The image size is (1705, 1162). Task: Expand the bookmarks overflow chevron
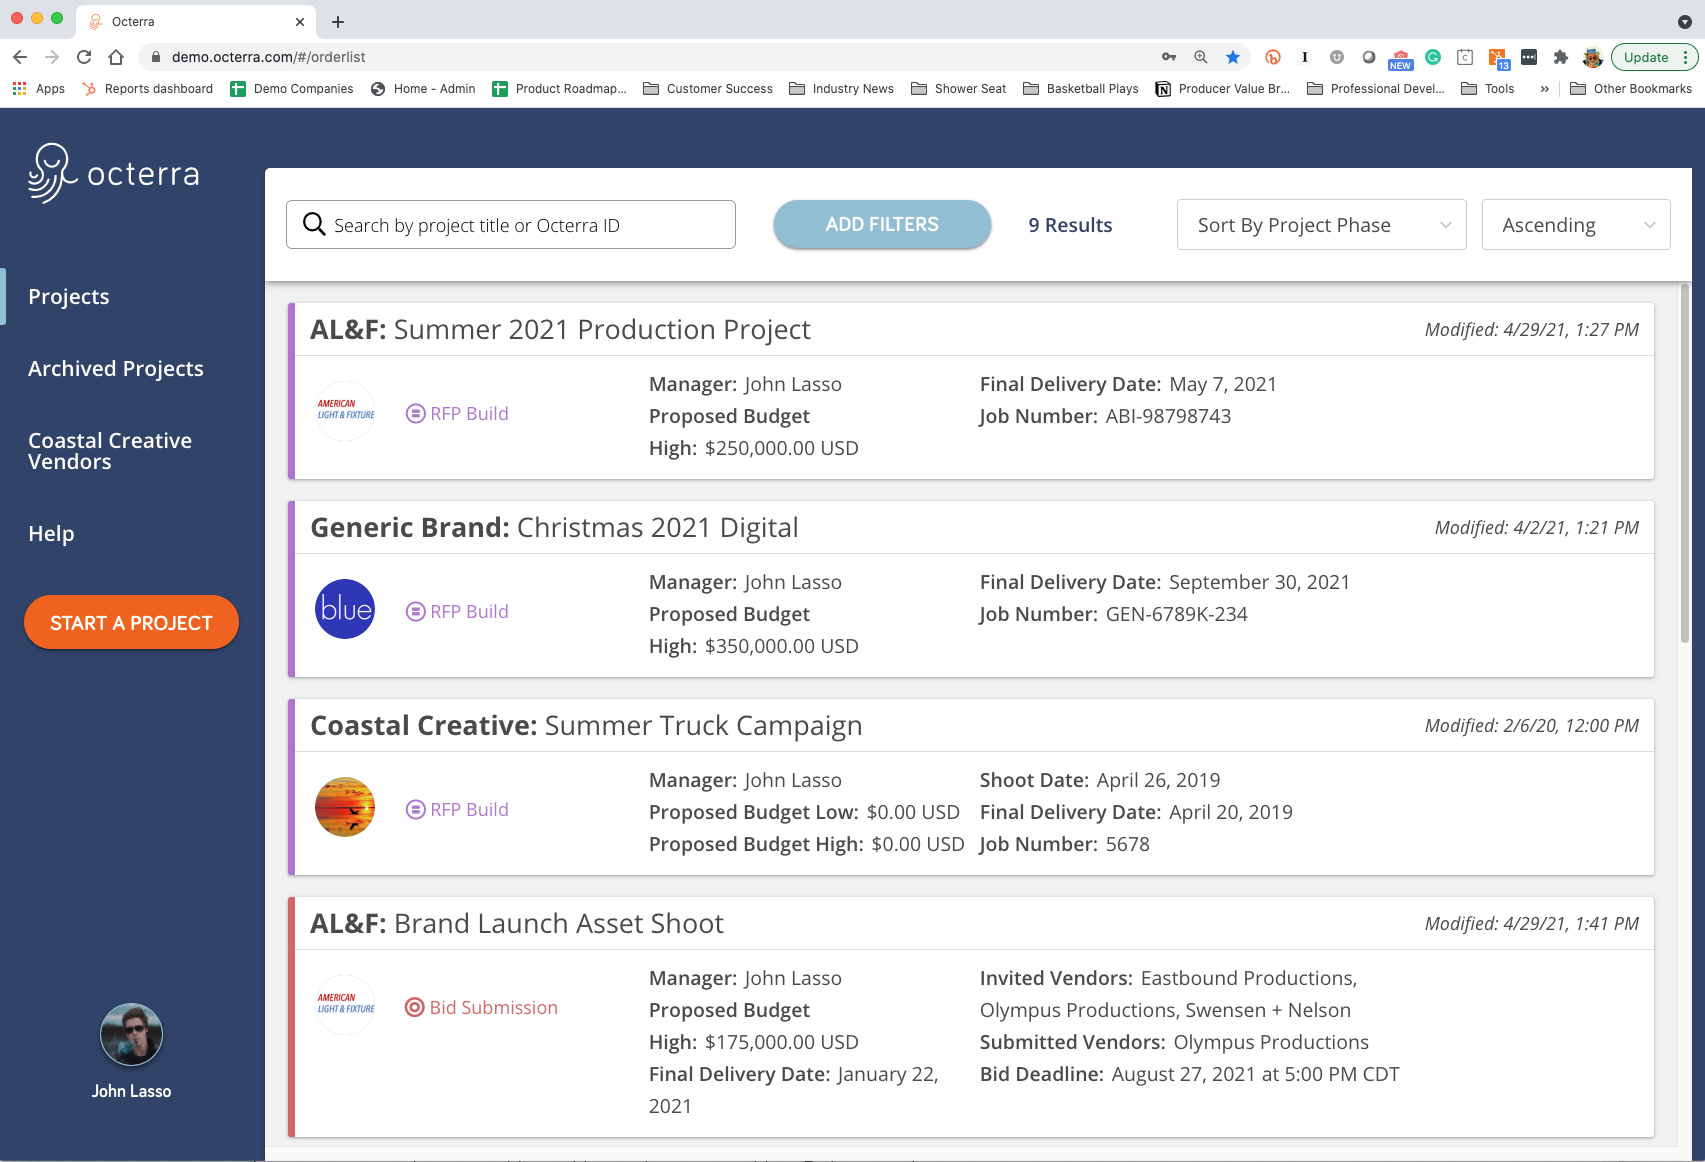click(1544, 88)
